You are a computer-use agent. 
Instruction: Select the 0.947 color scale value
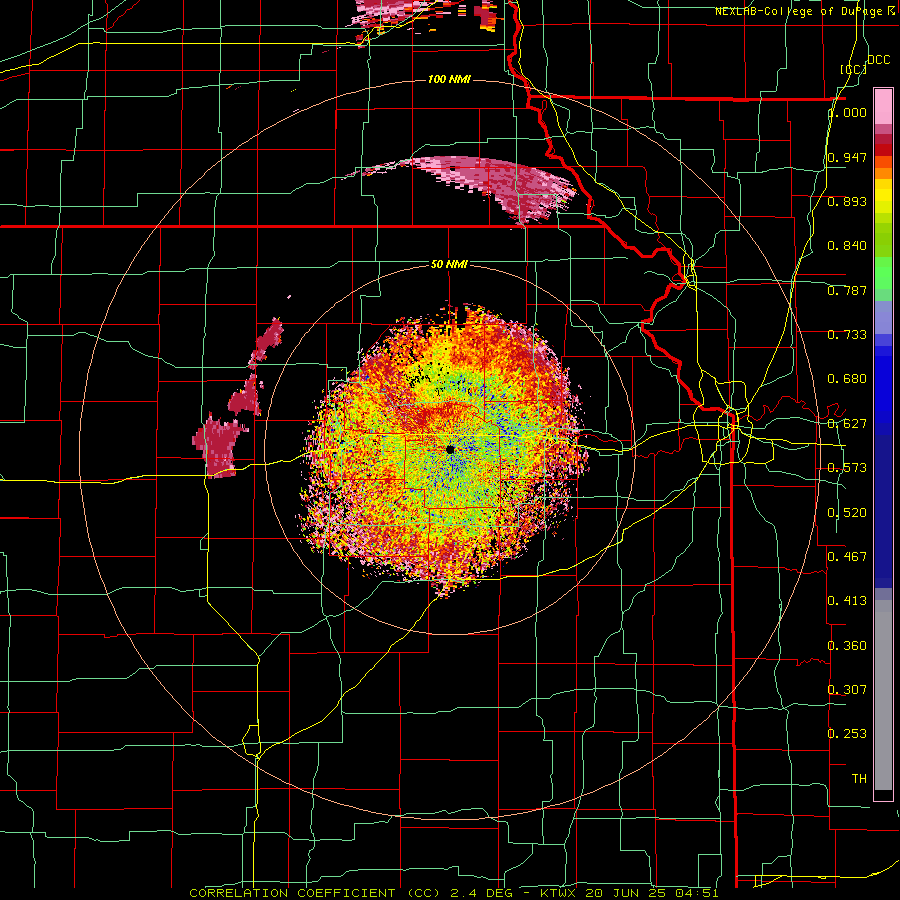coord(847,157)
